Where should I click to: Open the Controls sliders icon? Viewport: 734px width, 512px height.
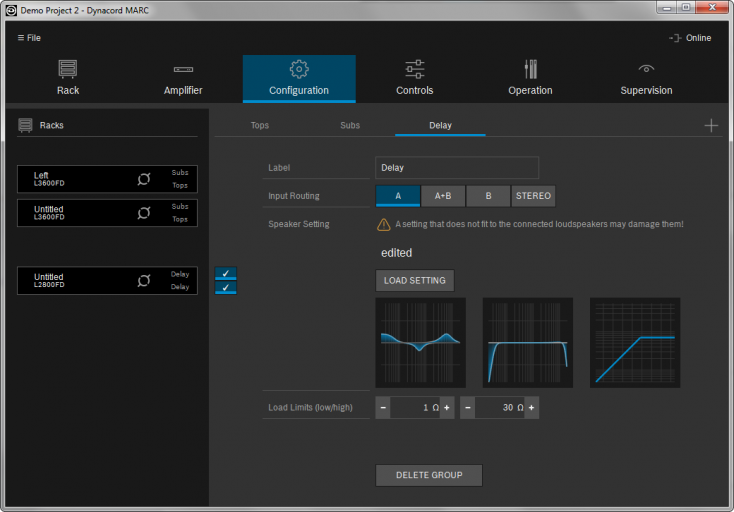tap(415, 69)
